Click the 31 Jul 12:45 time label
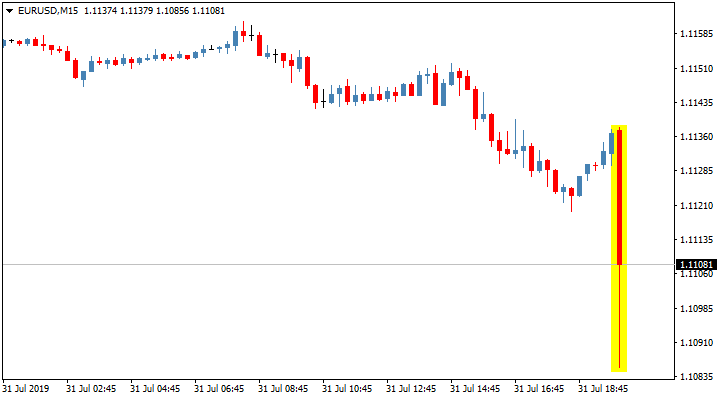 pyautogui.click(x=411, y=389)
